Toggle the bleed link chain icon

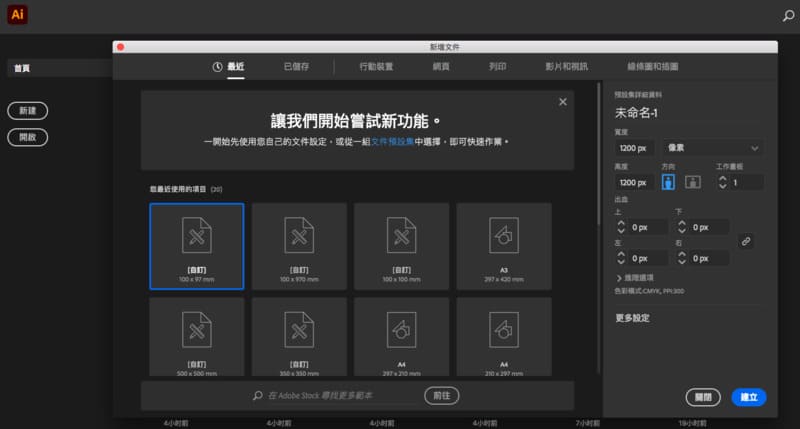click(x=746, y=242)
